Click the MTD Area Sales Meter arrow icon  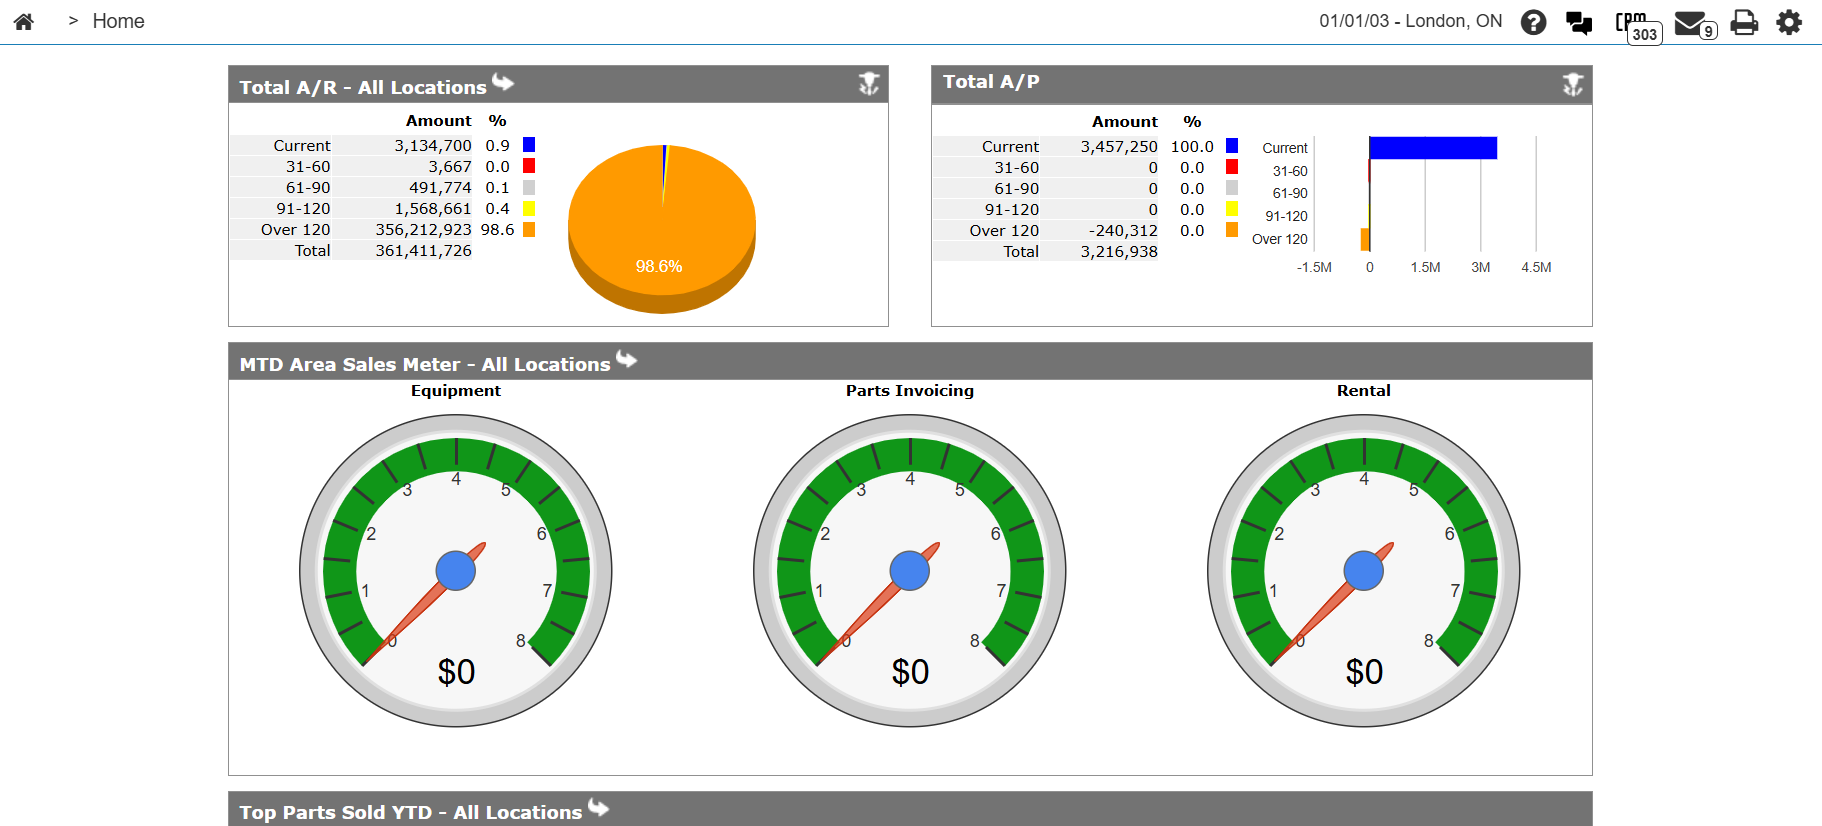tap(627, 360)
